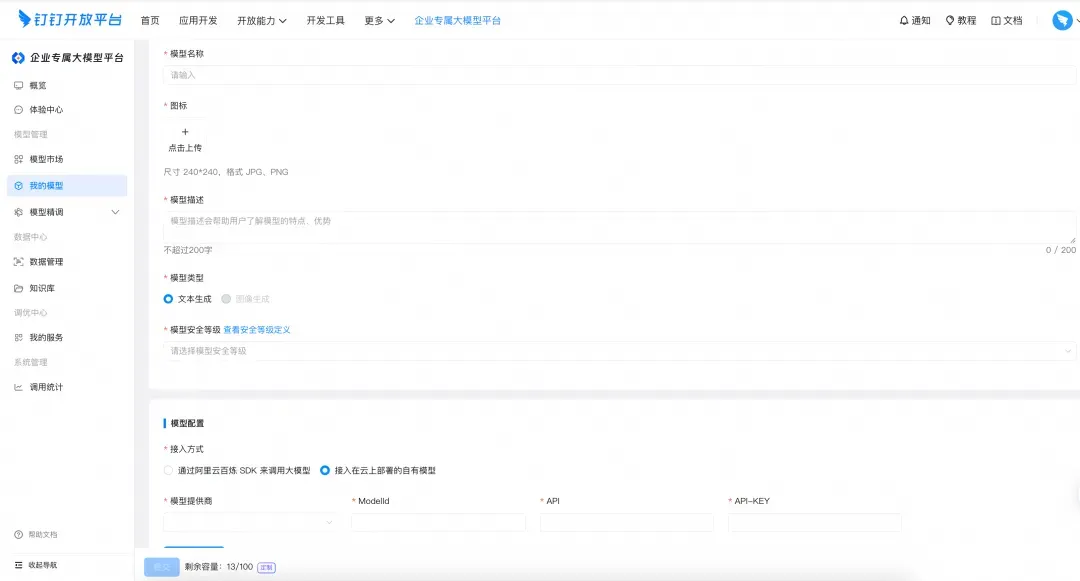Focus the API-KEY input field
The image size is (1080, 581).
click(815, 522)
